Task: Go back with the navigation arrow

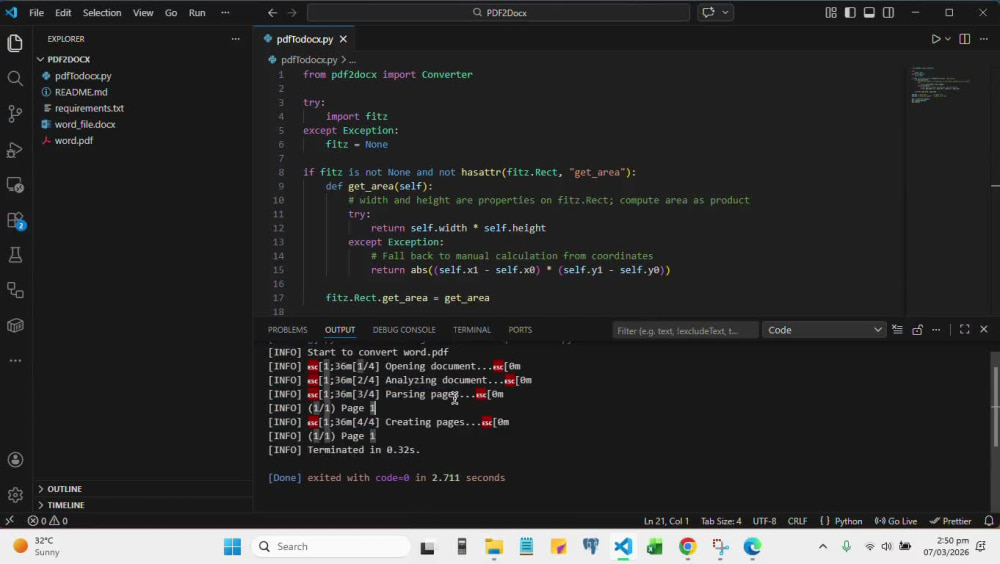Action: (x=272, y=13)
